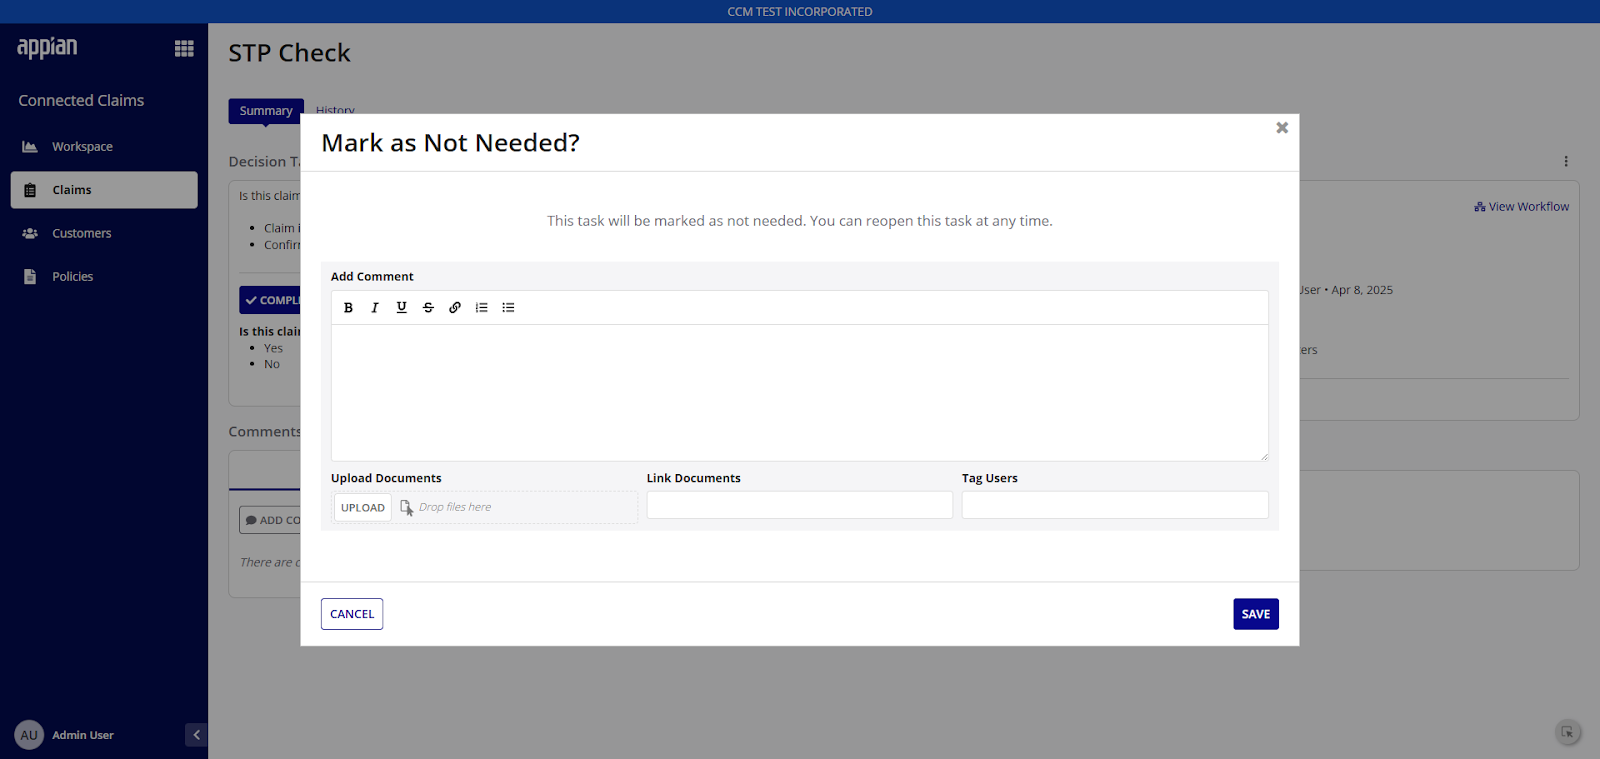Screen dimensions: 1600x759
Task: Click inside the Add Comment text area
Action: click(x=800, y=393)
